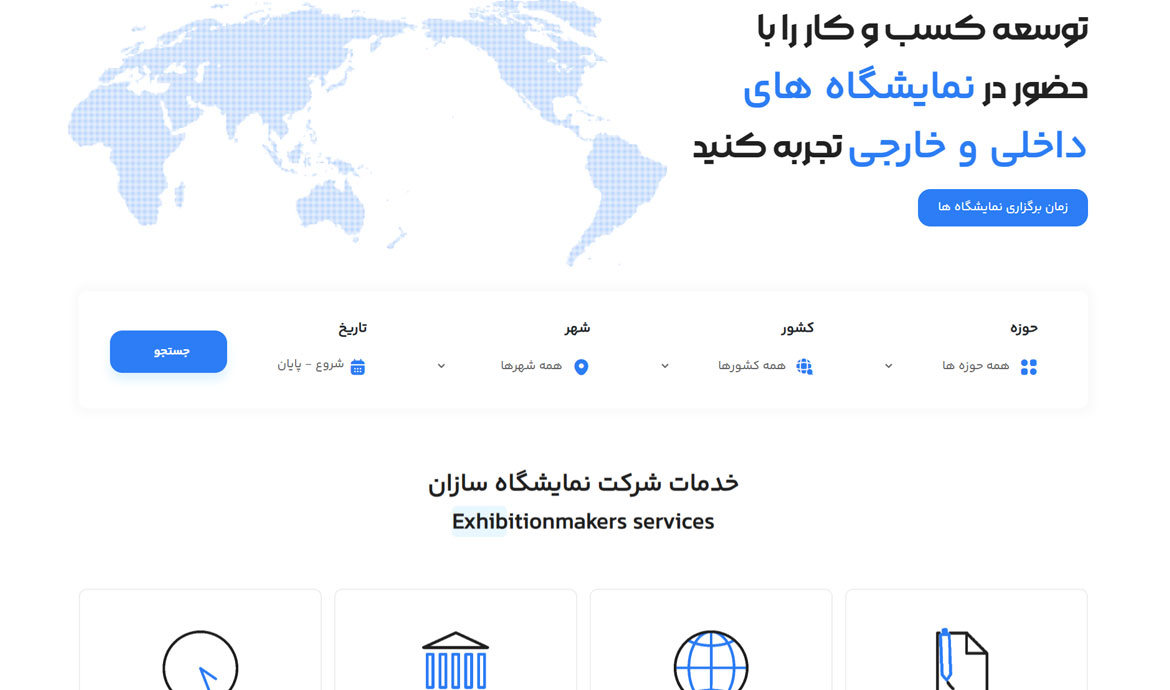Open the 'همه شهرها' city selector
The height and width of the screenshot is (690, 1170).
(531, 366)
